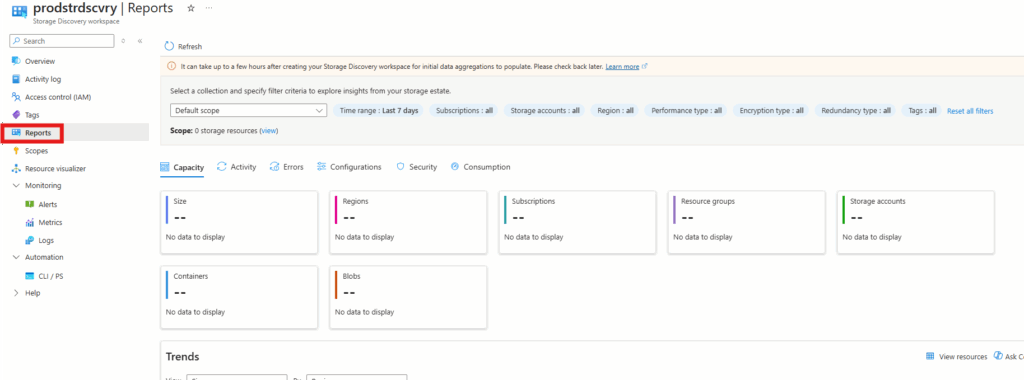Click the sidebar Search field
Viewport: 1024px width, 380px height.
(62, 40)
